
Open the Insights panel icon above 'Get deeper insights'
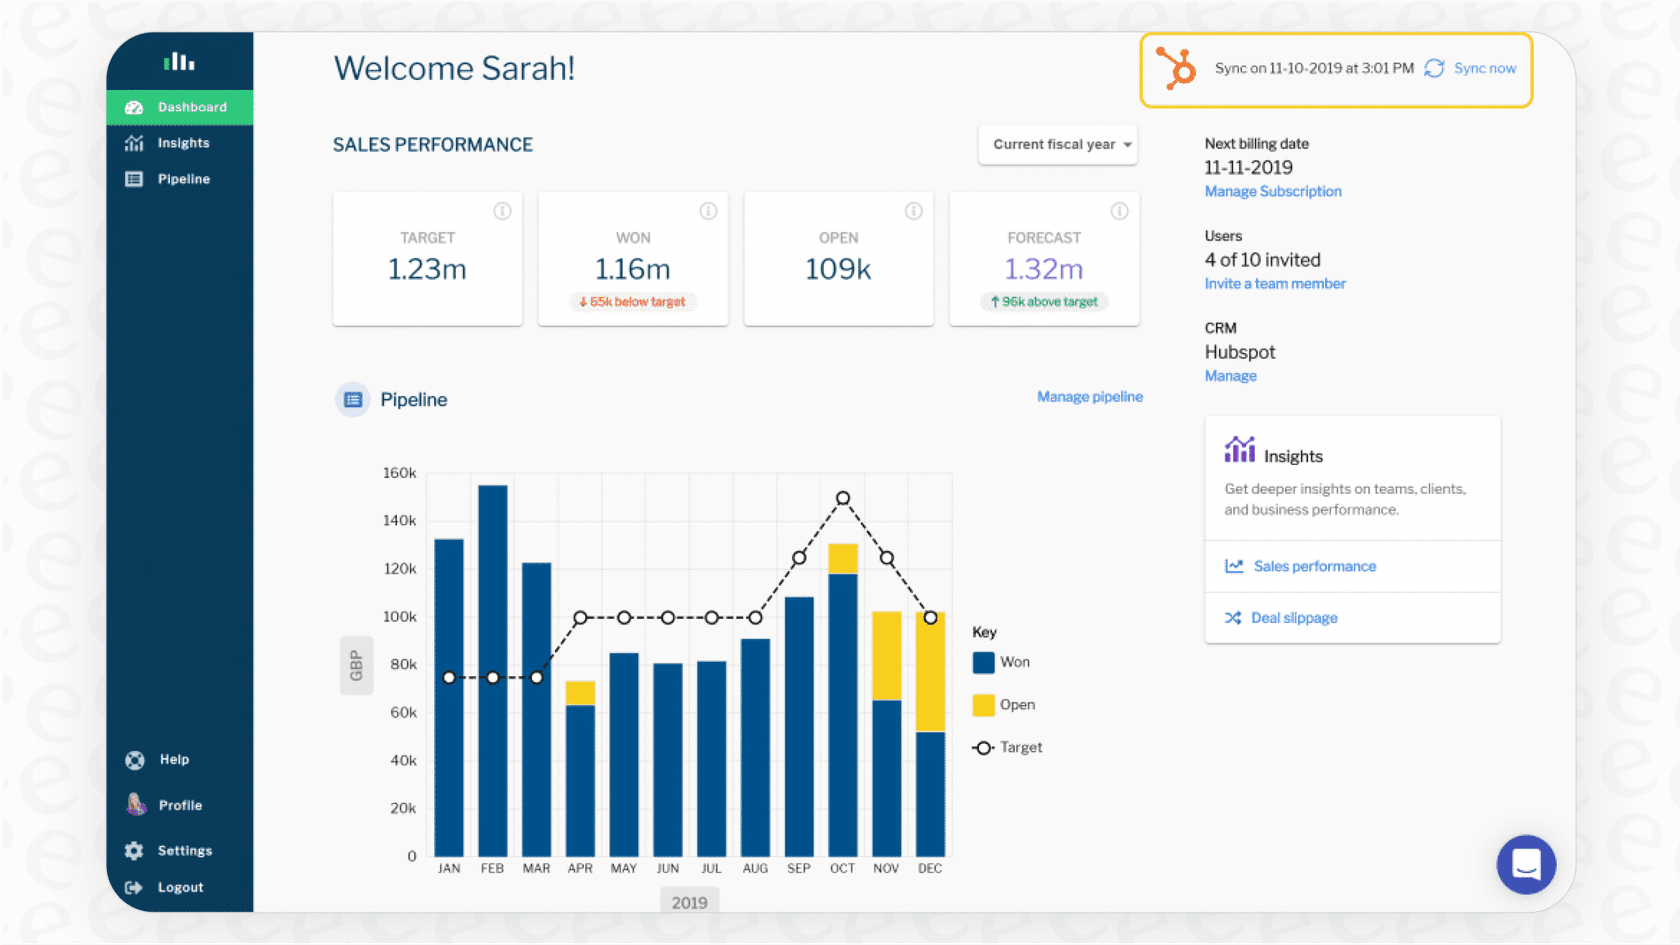1239,449
